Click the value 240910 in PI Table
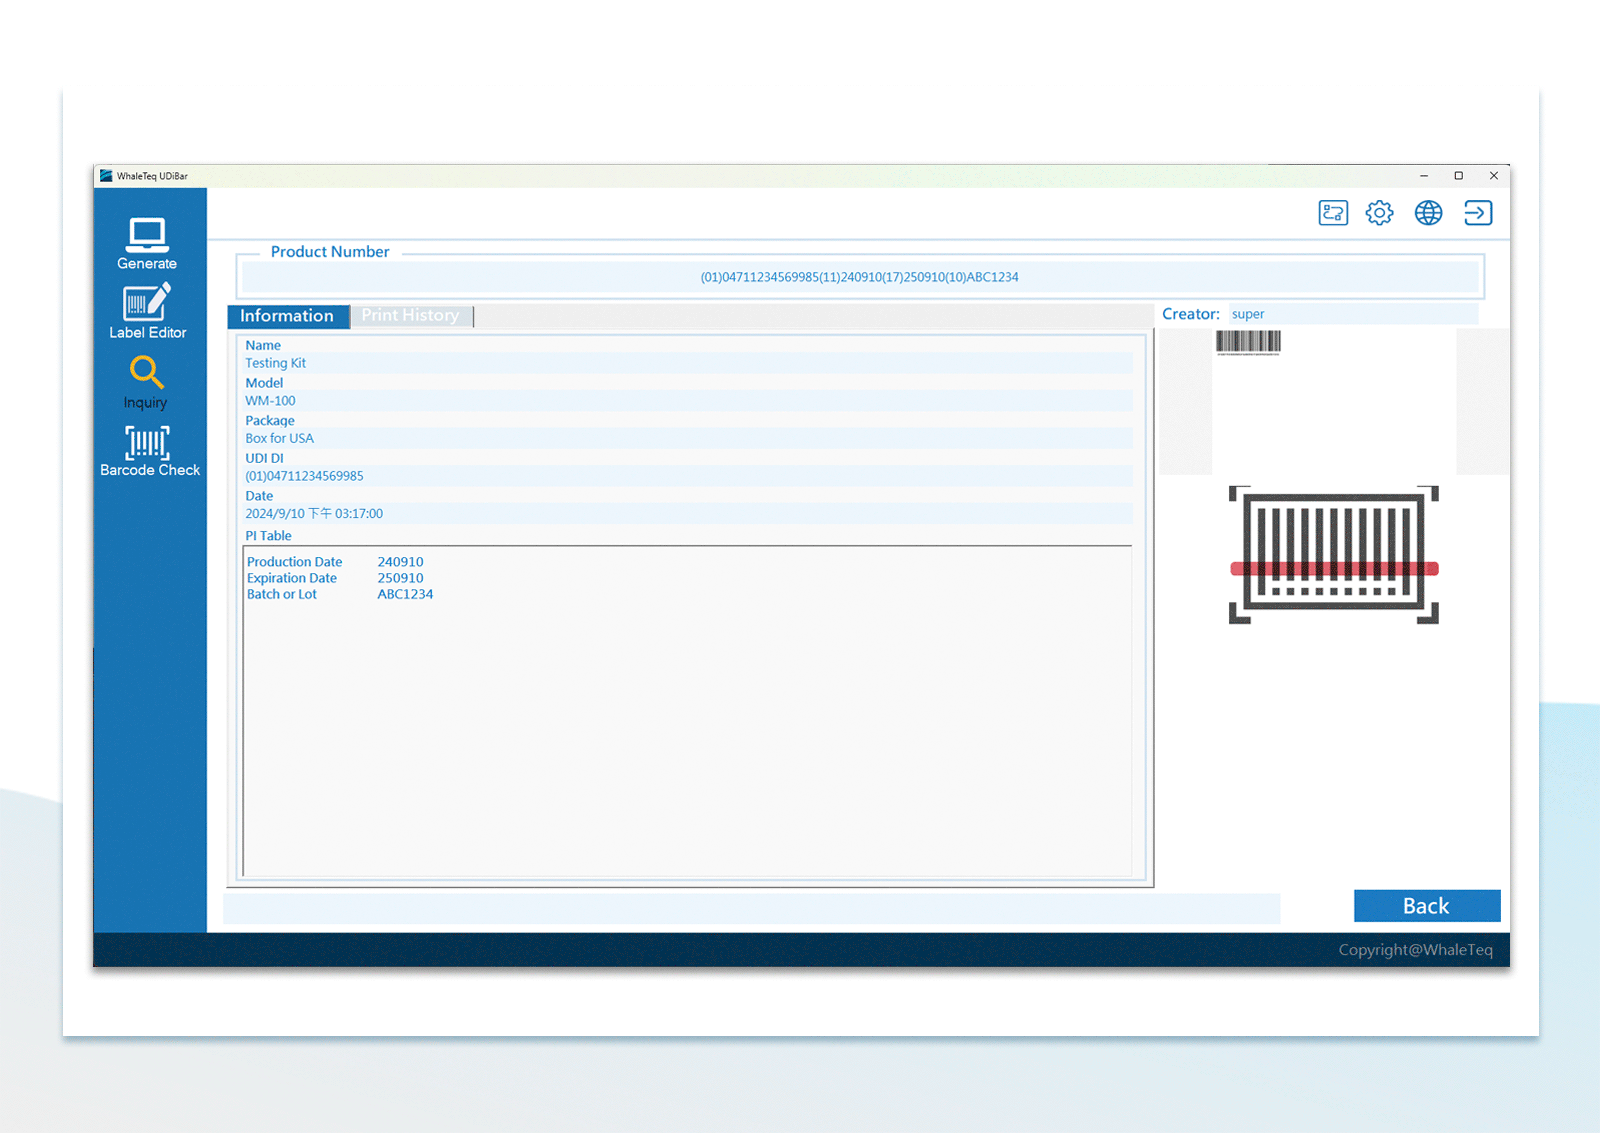The image size is (1600, 1133). point(400,562)
